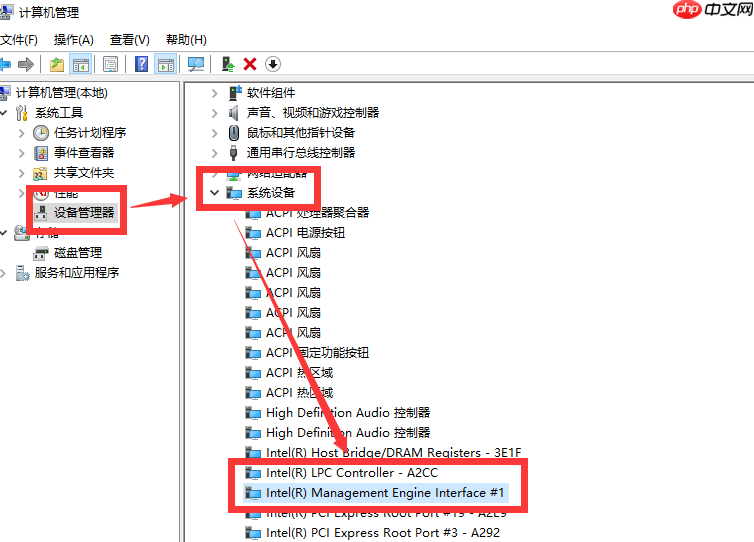Screen dimensions: 754x542
Task: Select ACPI 处理器聚合器 device
Action: 317,213
